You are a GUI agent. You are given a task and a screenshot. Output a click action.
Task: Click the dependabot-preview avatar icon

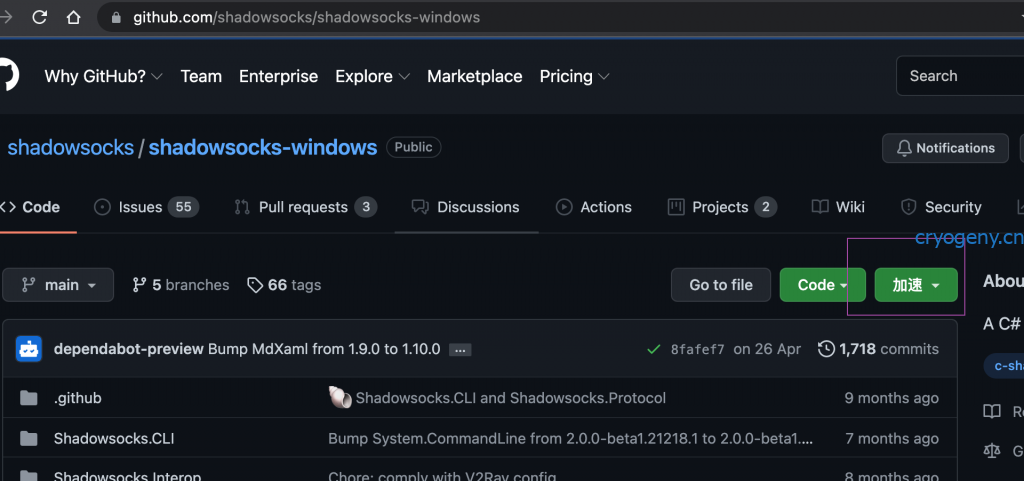[x=29, y=349]
